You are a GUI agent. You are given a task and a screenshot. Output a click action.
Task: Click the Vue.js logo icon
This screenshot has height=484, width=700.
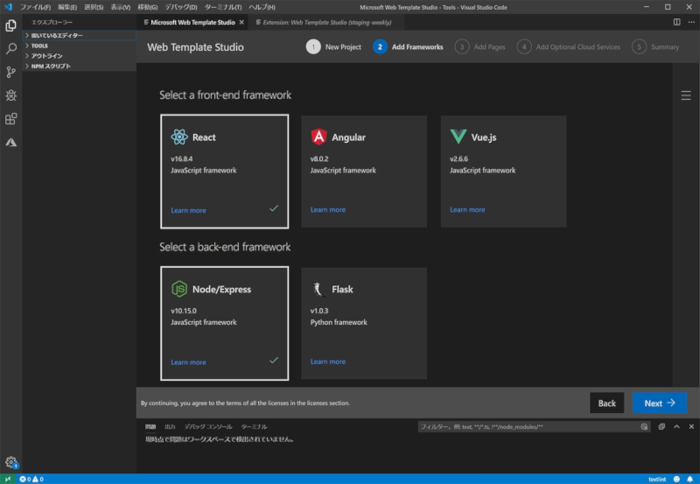pyautogui.click(x=458, y=136)
